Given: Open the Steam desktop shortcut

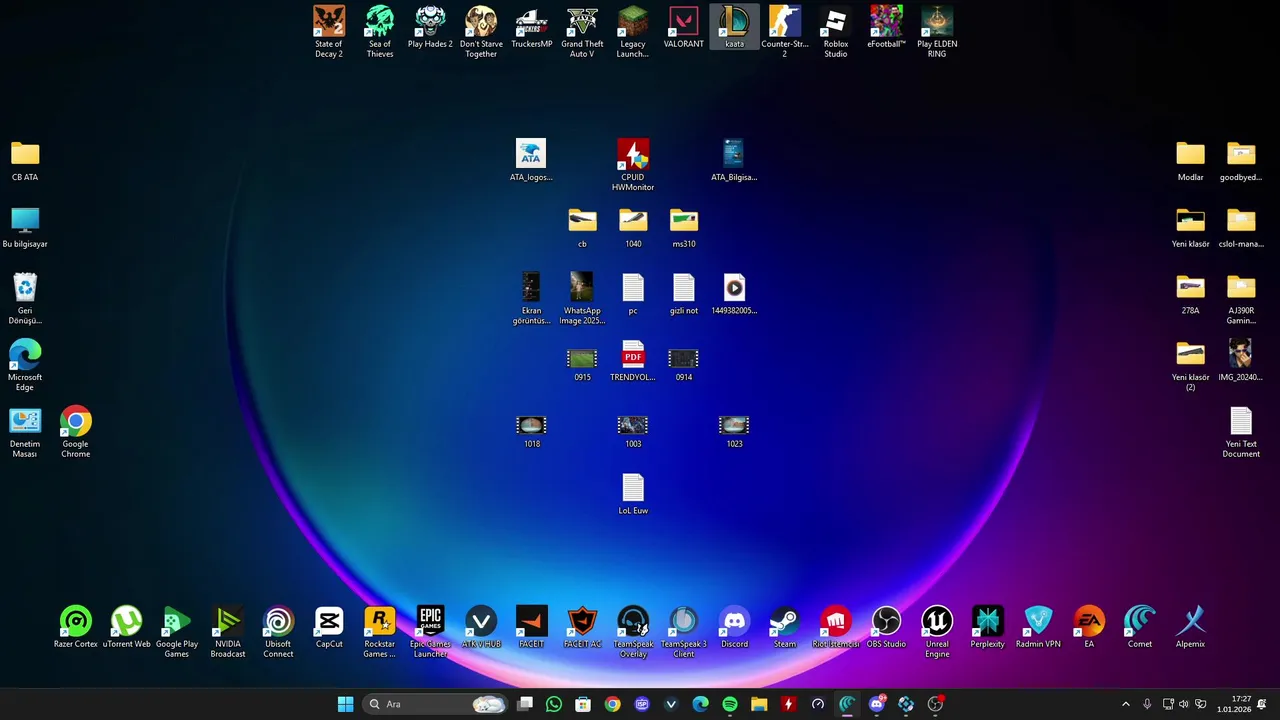Looking at the screenshot, I should click(785, 628).
